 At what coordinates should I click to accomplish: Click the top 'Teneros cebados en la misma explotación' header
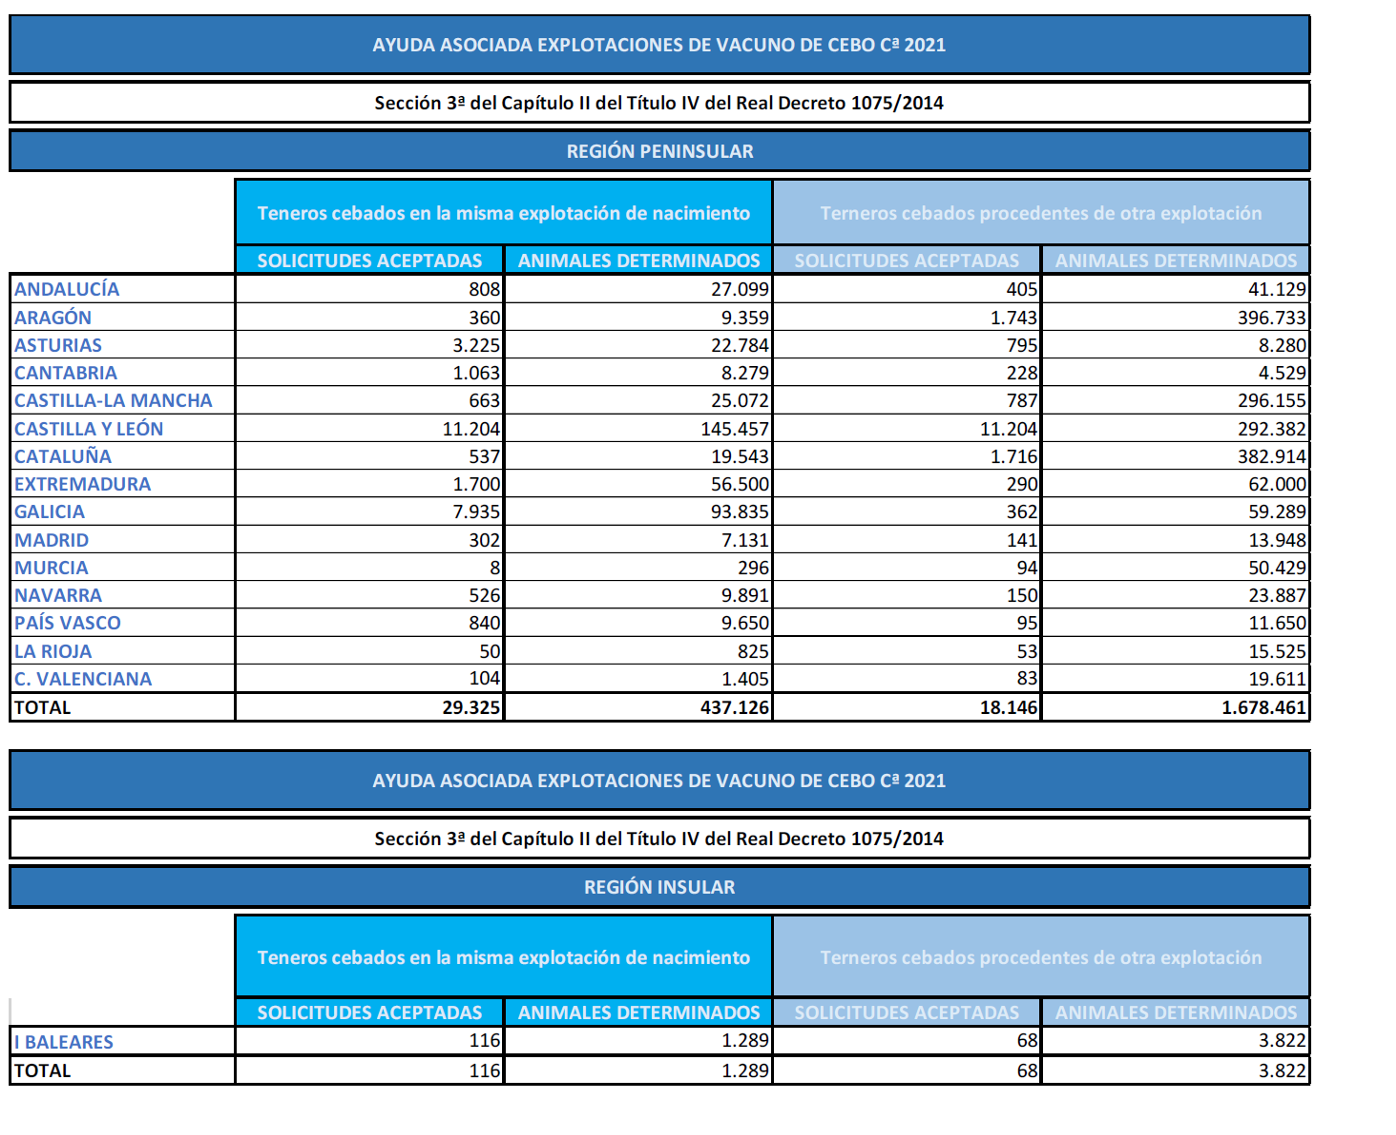(504, 213)
